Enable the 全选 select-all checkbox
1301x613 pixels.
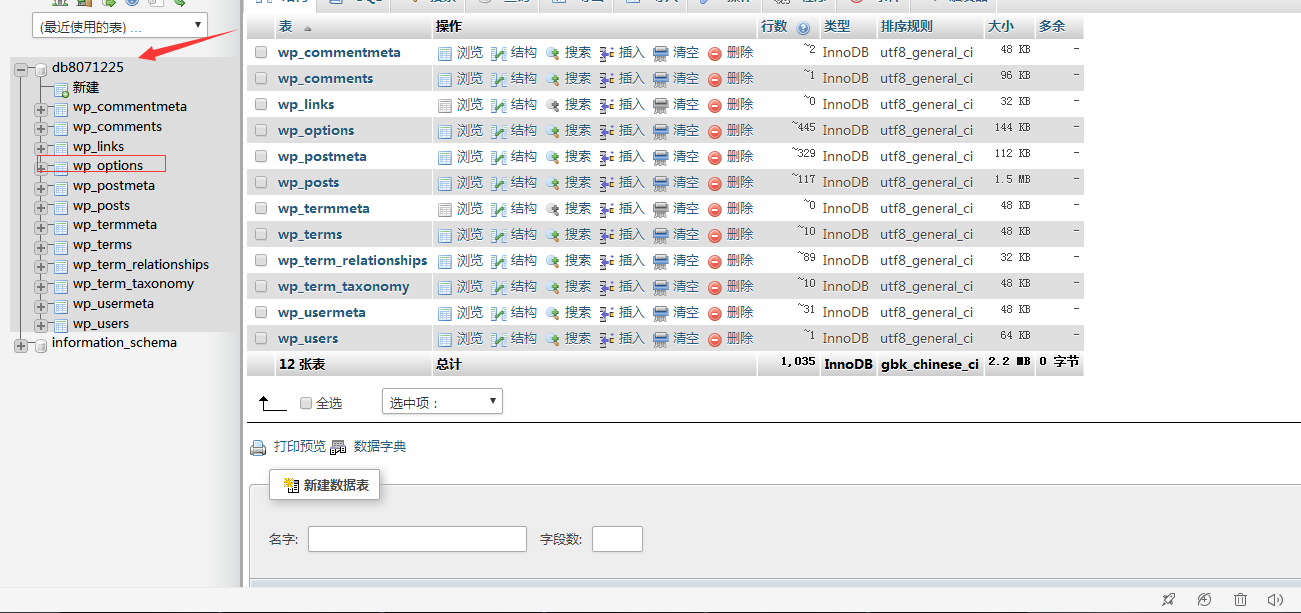tap(306, 403)
